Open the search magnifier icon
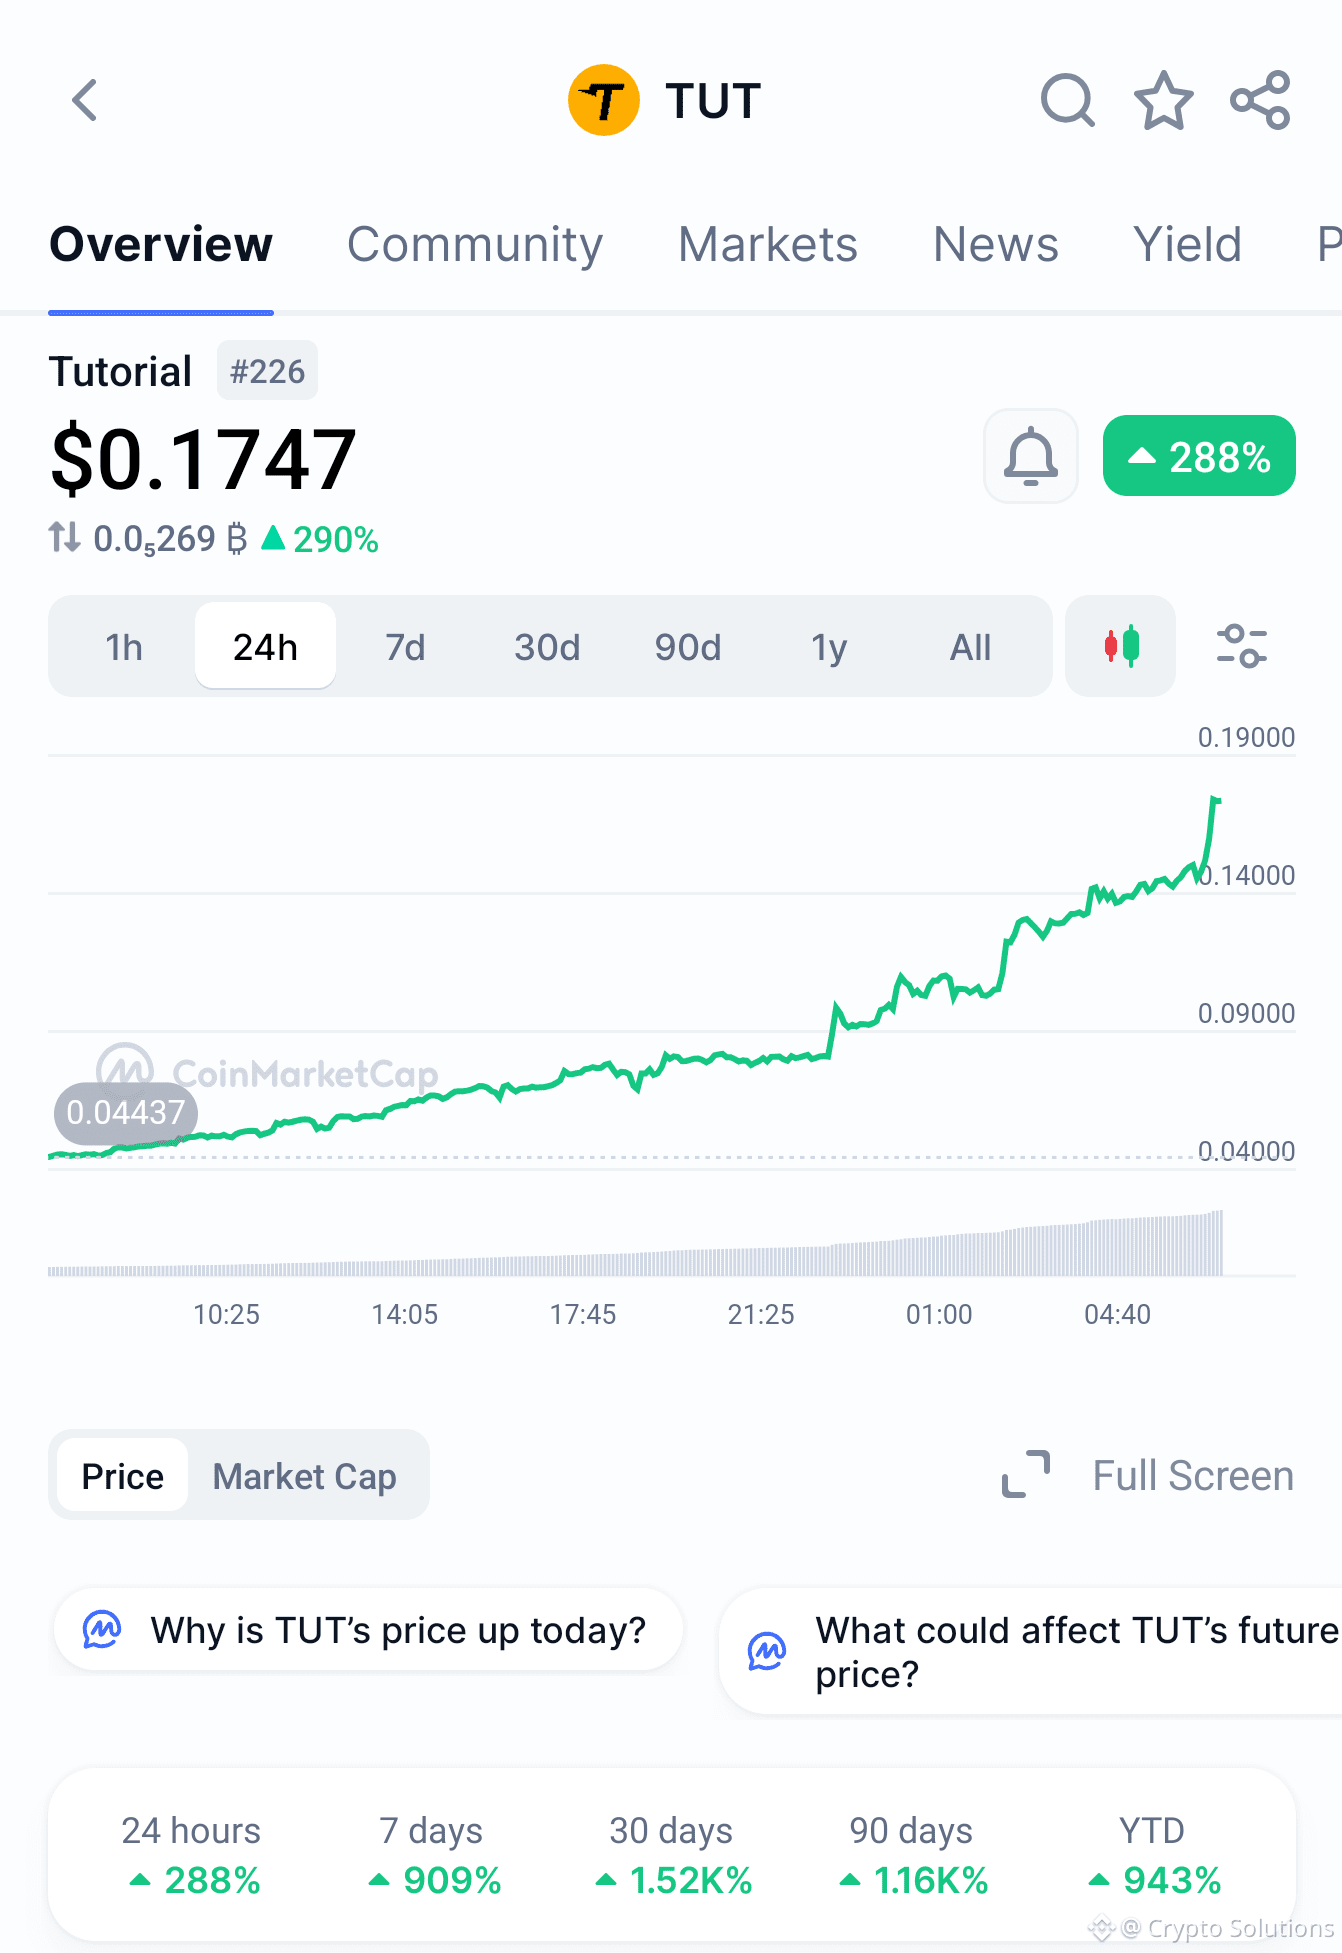The width and height of the screenshot is (1342, 1953). point(1067,100)
